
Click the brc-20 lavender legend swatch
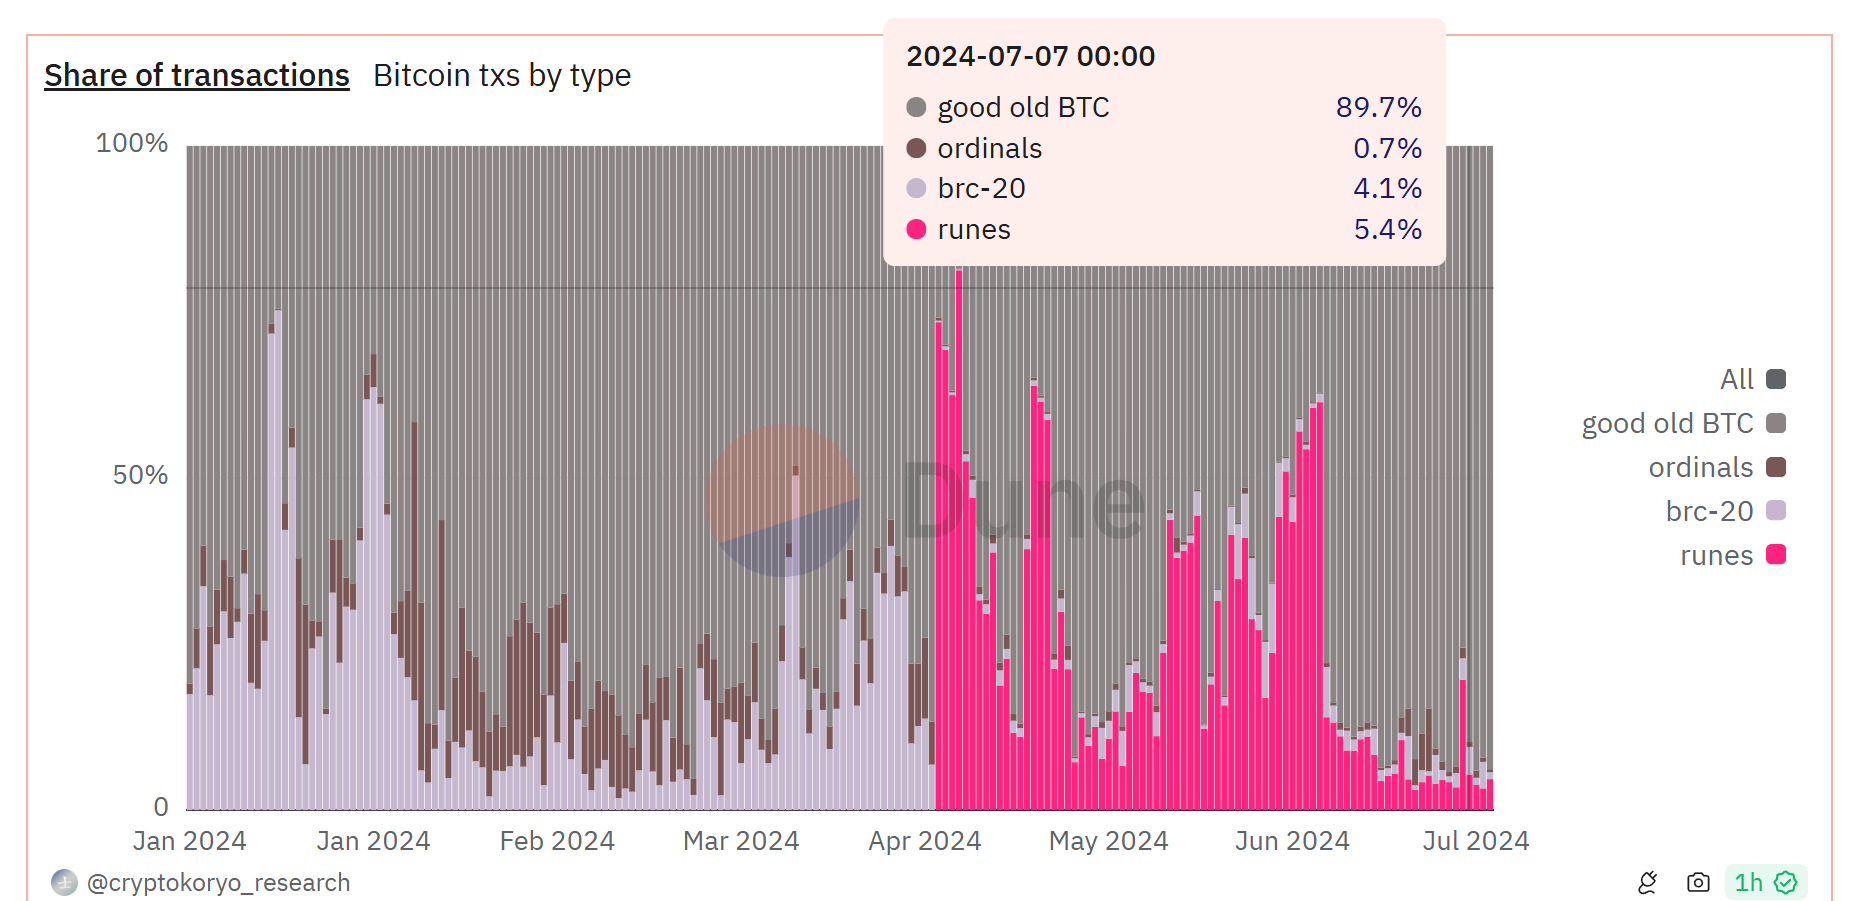(1776, 511)
